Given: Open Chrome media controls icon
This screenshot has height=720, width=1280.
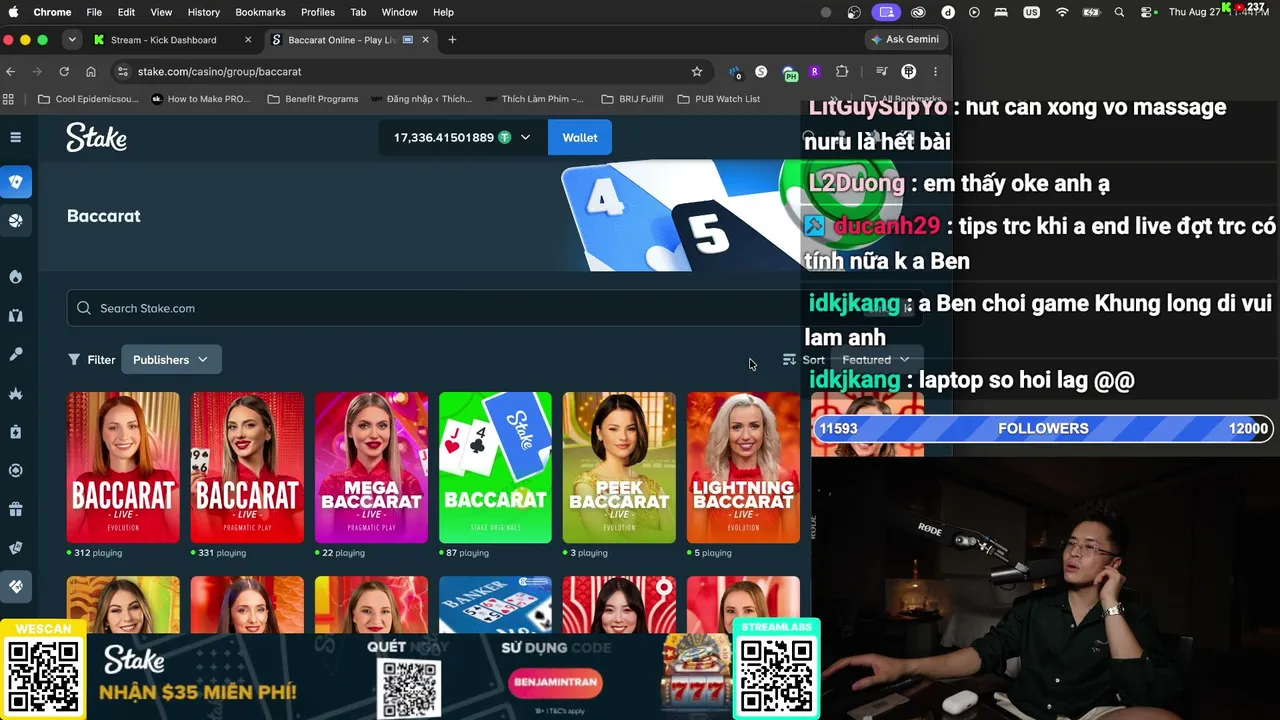Looking at the screenshot, I should [881, 72].
